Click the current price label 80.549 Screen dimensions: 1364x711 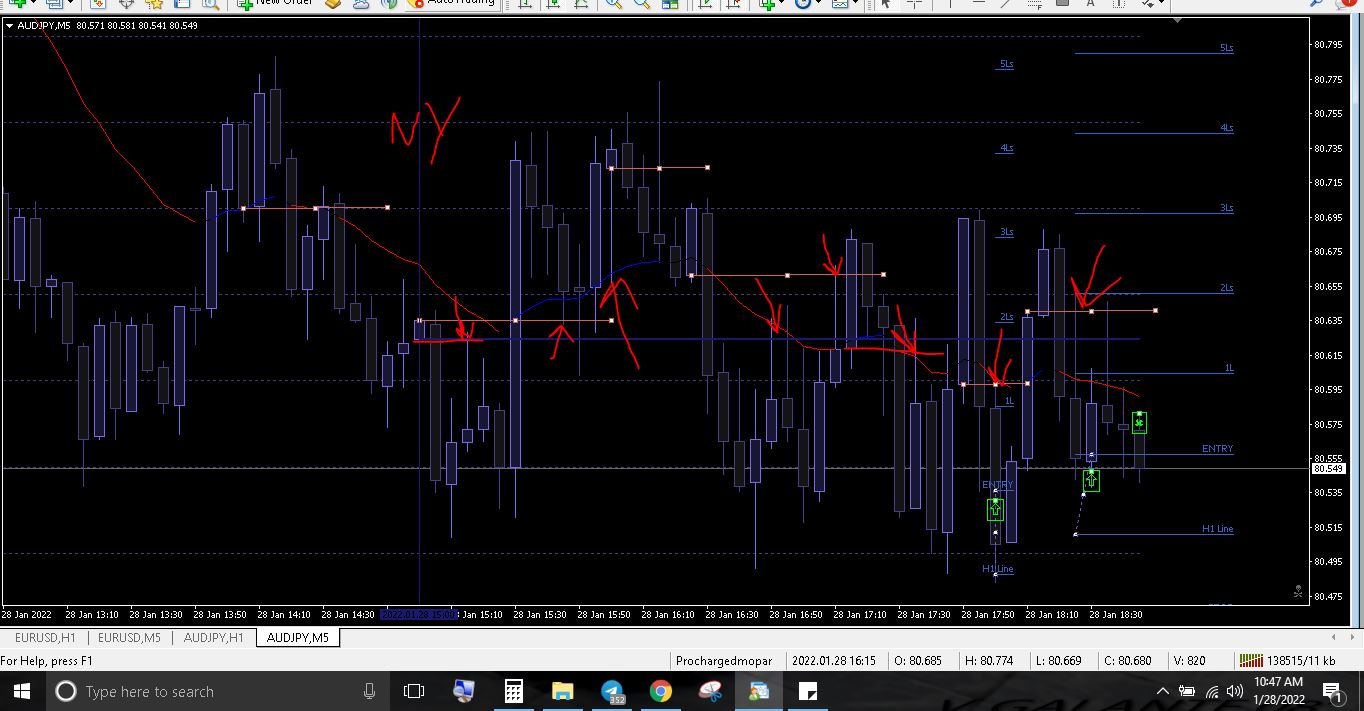coord(1328,468)
